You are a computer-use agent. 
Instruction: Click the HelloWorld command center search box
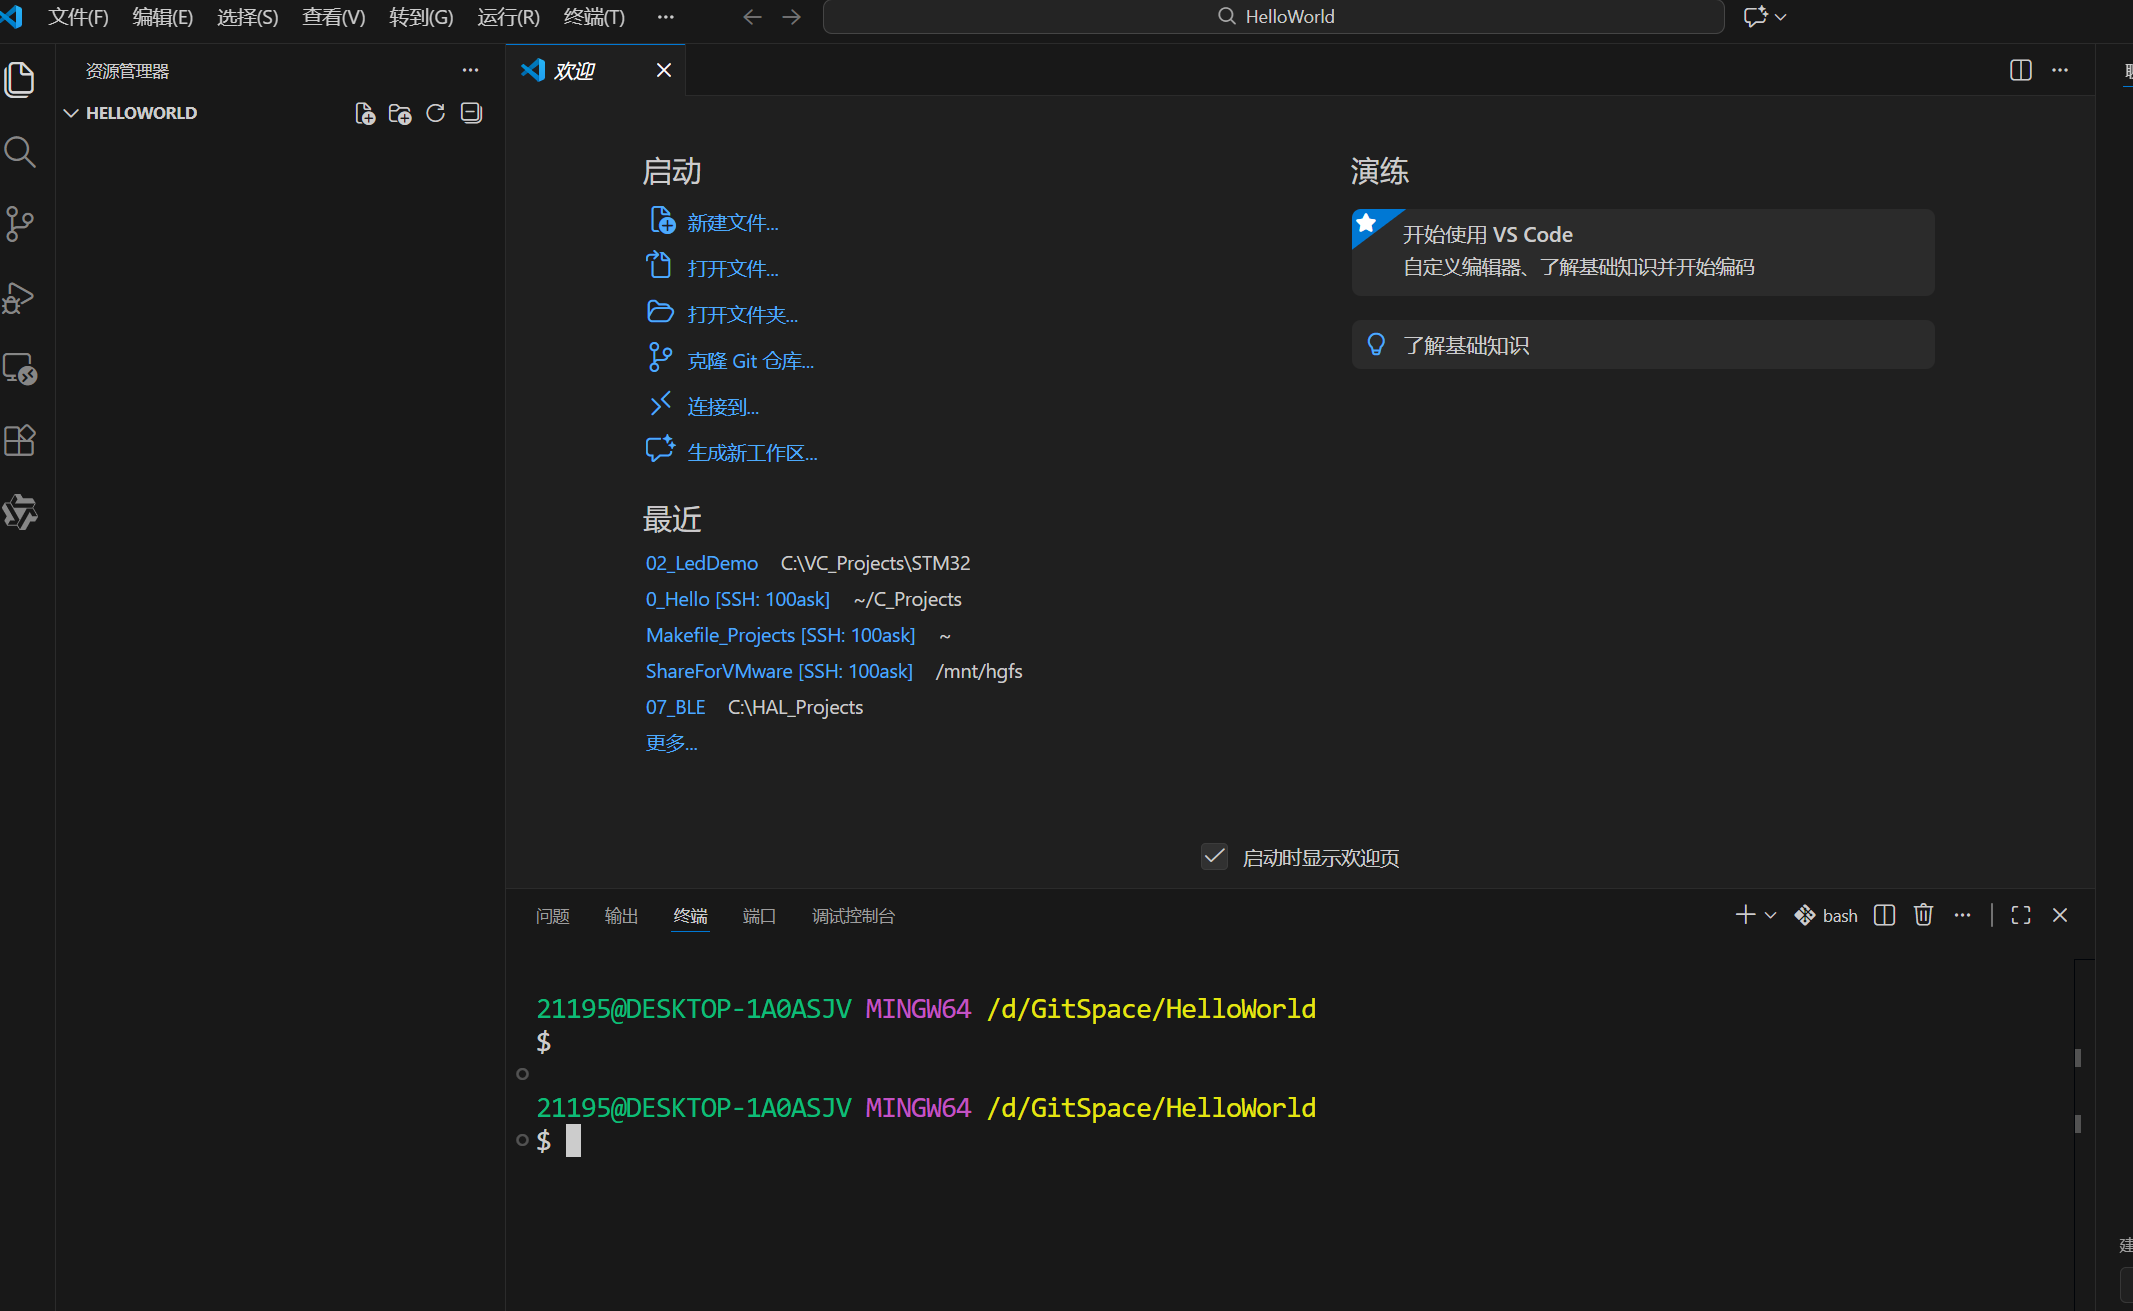(x=1273, y=17)
